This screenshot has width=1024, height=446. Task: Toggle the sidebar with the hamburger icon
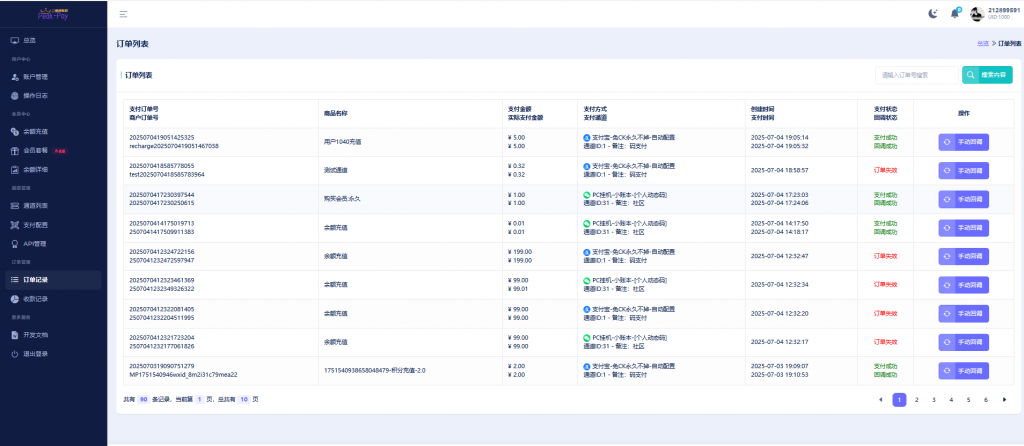pyautogui.click(x=123, y=14)
